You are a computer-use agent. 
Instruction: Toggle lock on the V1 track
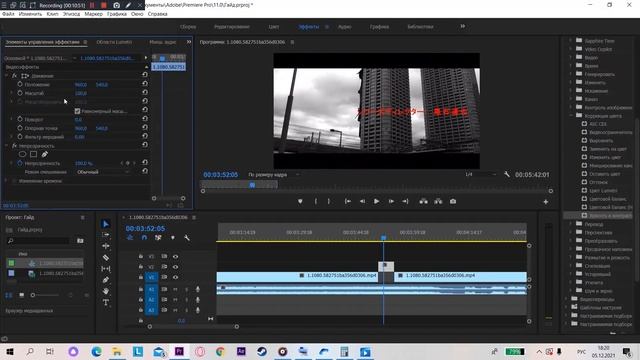tap(141, 277)
